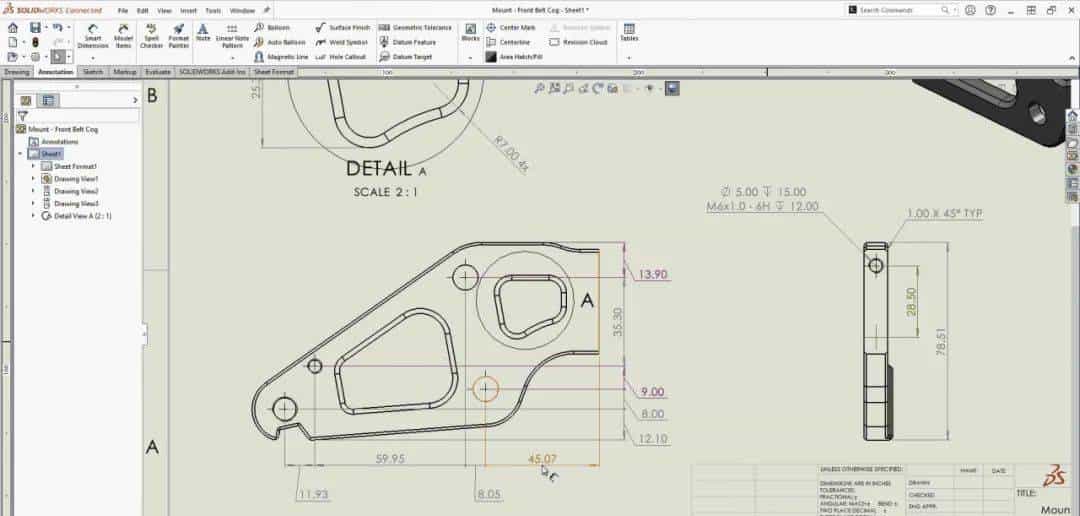Activate the Format Painter

[x=178, y=36]
